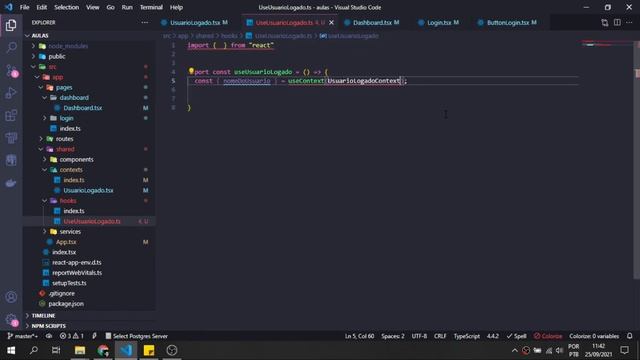Image resolution: width=640 pixels, height=360 pixels.
Task: Open the Run and Debug view
Action: (11, 93)
